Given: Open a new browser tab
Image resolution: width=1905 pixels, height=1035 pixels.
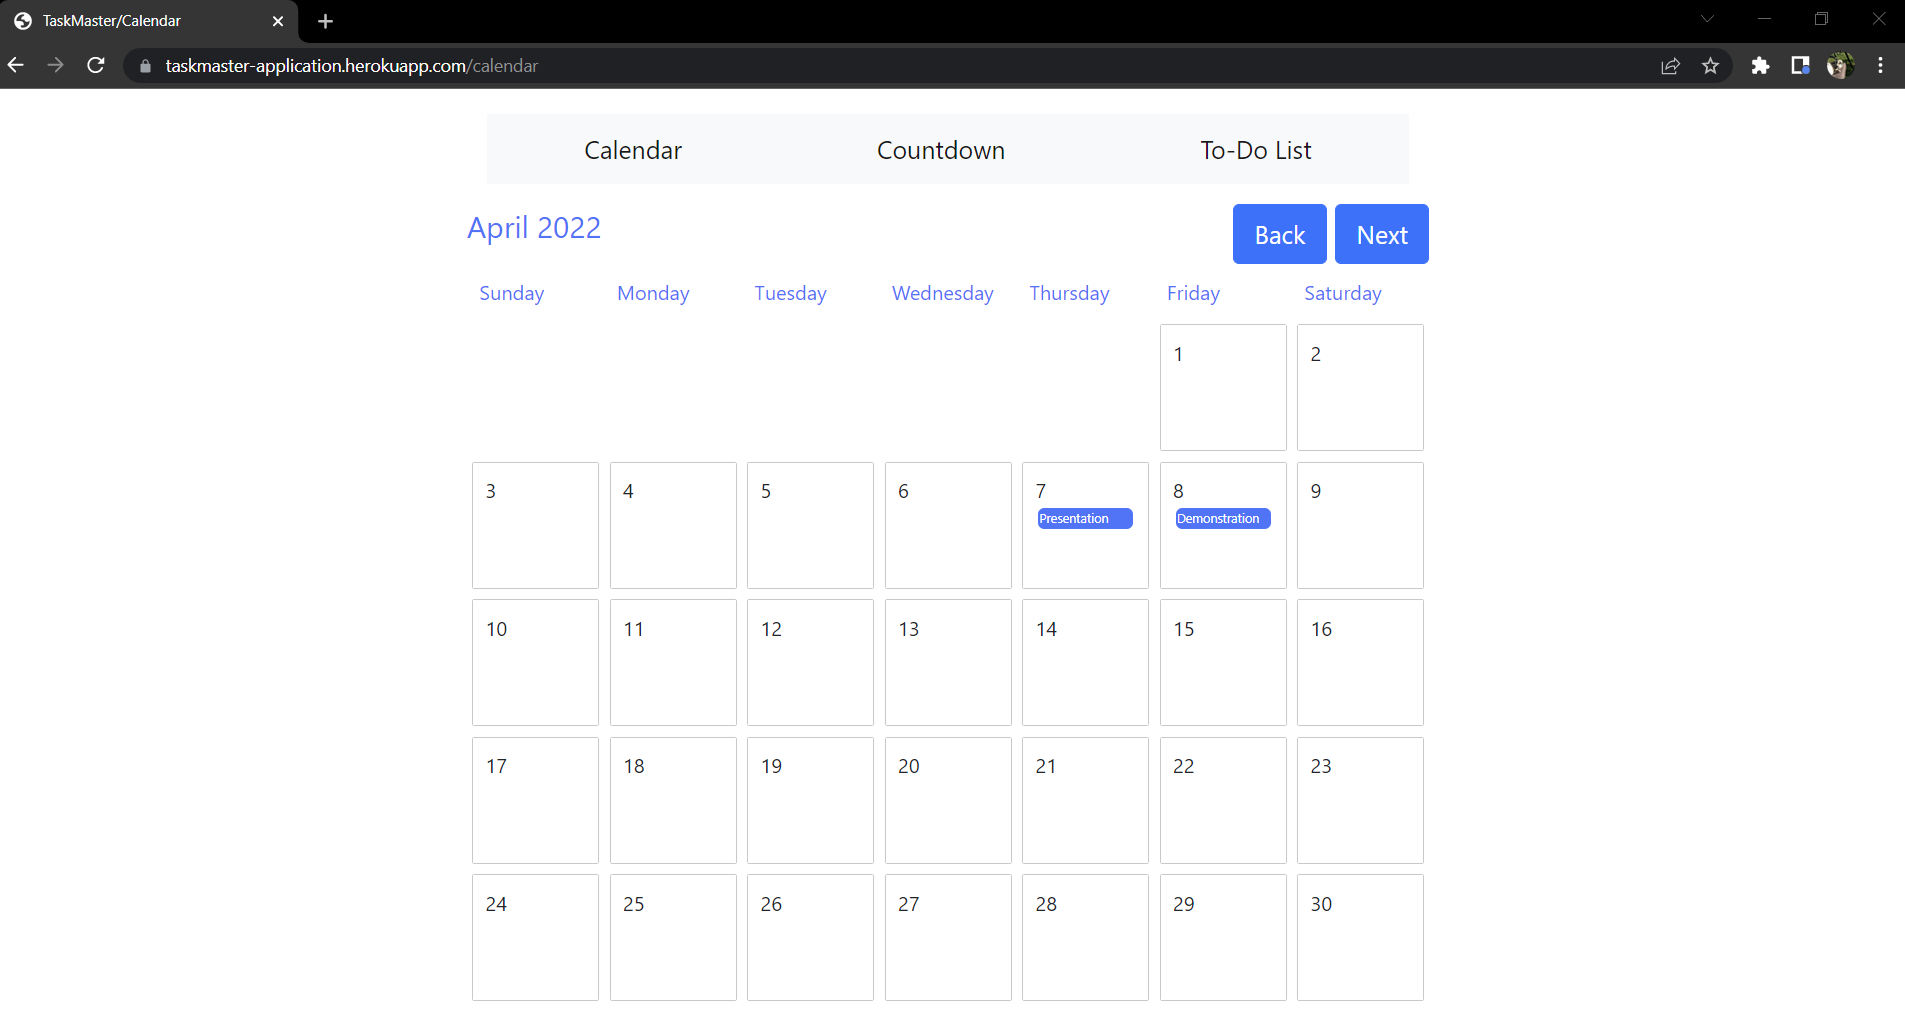Looking at the screenshot, I should pyautogui.click(x=325, y=21).
